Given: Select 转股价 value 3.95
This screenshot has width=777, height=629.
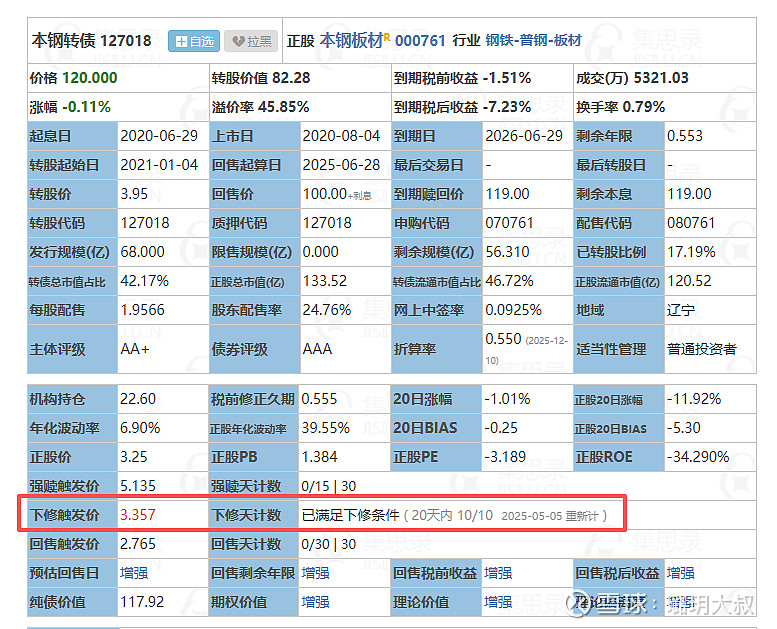Looking at the screenshot, I should click(134, 194).
